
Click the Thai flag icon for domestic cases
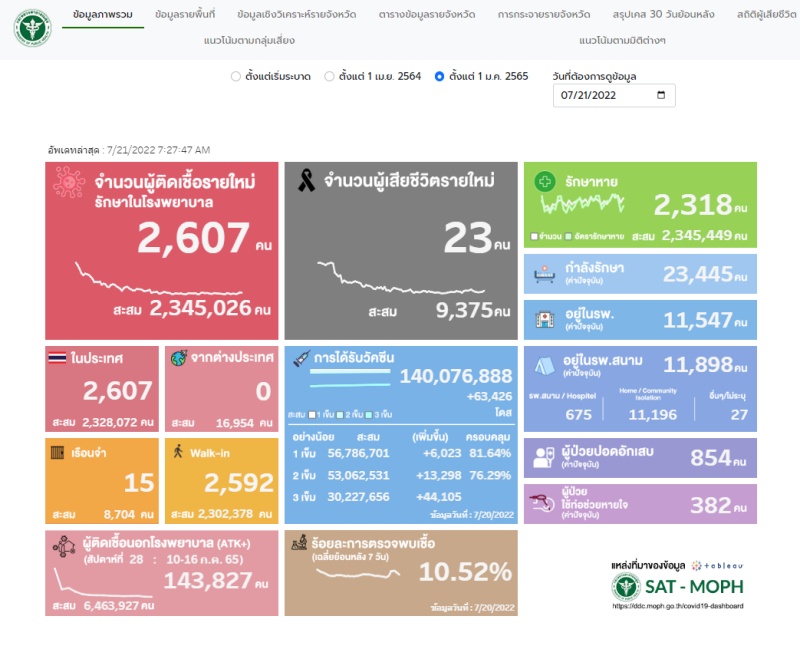pyautogui.click(x=58, y=358)
